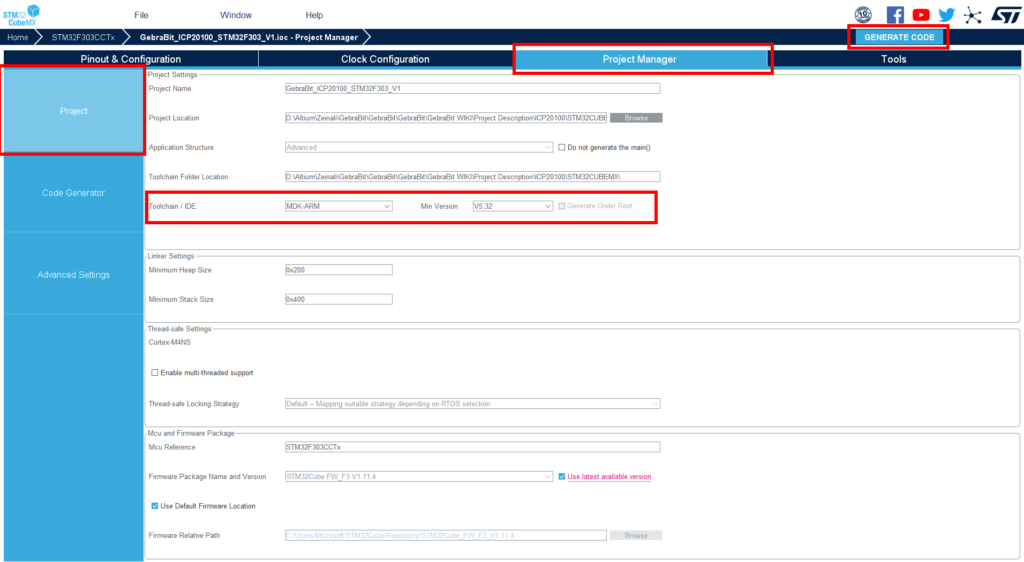Browse for the Project Location

click(635, 117)
